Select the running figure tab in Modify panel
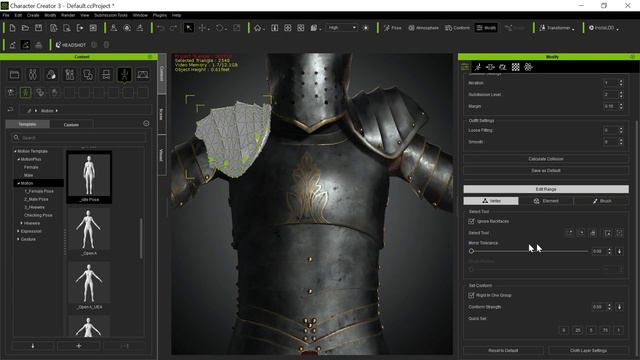This screenshot has height=360, width=640. click(478, 67)
